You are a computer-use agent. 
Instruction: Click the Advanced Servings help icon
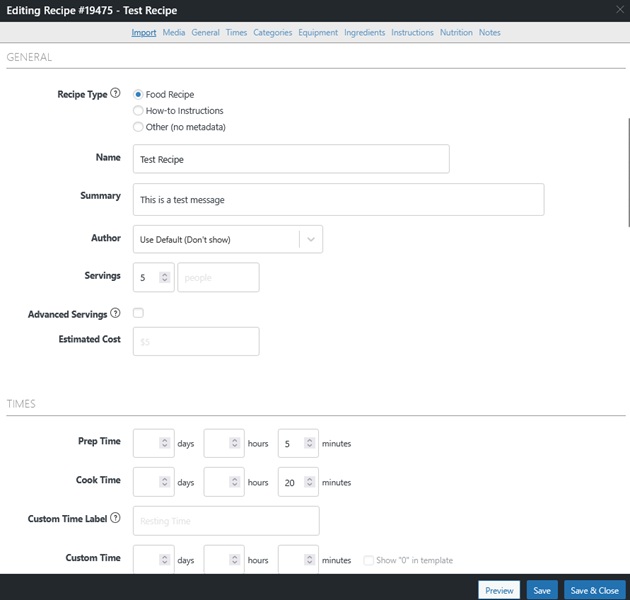[116, 314]
